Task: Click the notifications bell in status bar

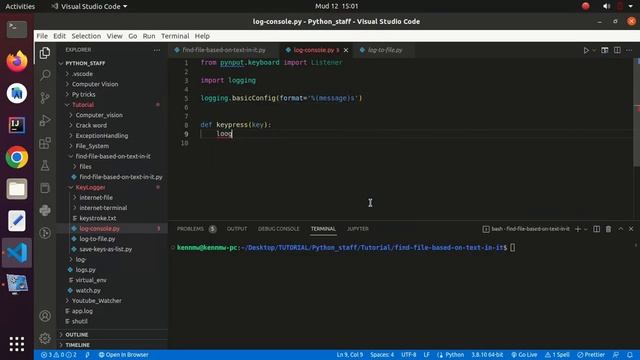Action: 630,355
